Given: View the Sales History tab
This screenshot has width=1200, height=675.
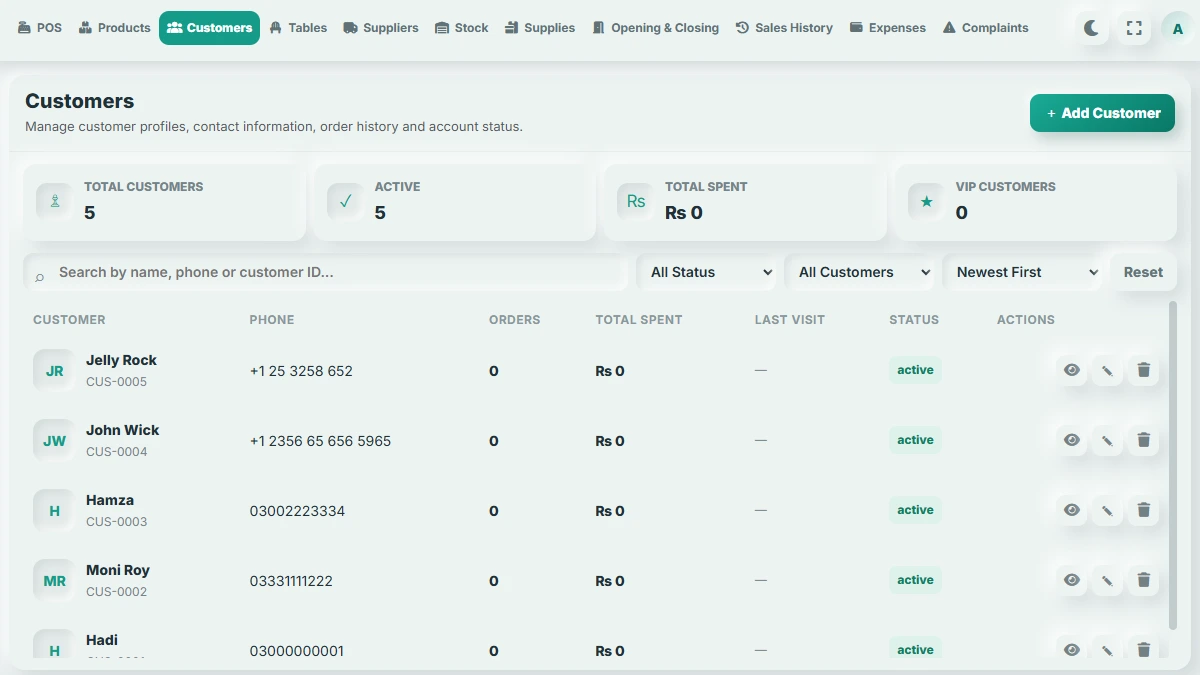Looking at the screenshot, I should tap(785, 28).
